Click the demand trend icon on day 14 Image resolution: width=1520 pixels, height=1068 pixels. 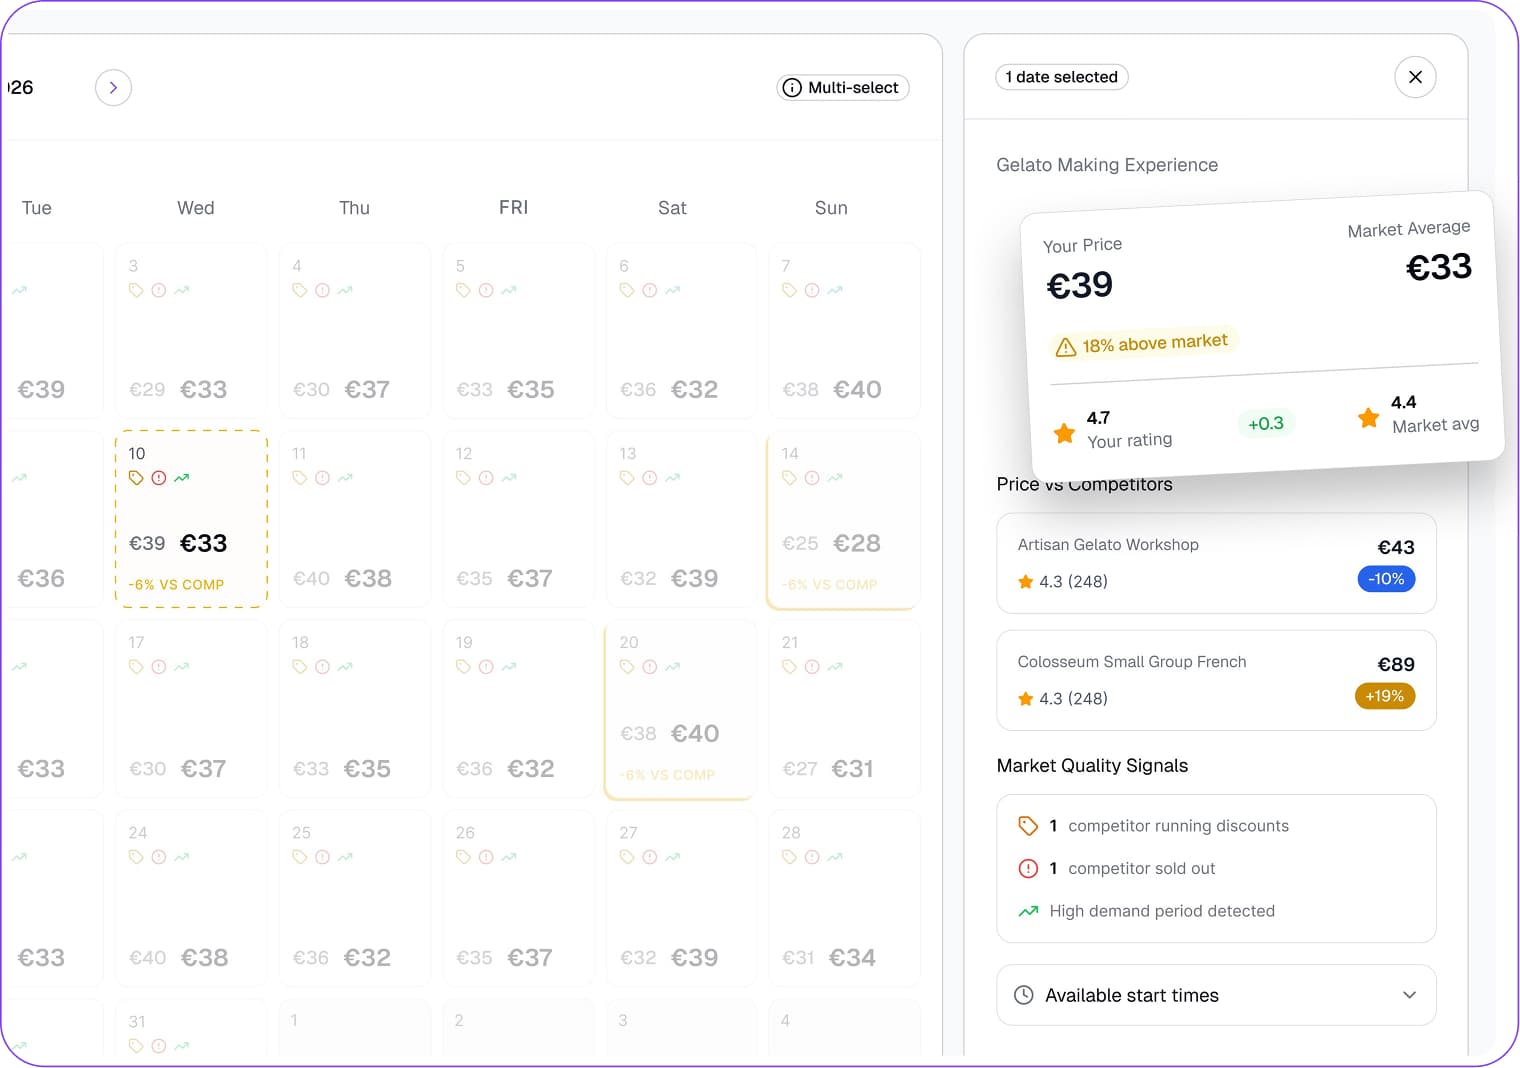(835, 478)
